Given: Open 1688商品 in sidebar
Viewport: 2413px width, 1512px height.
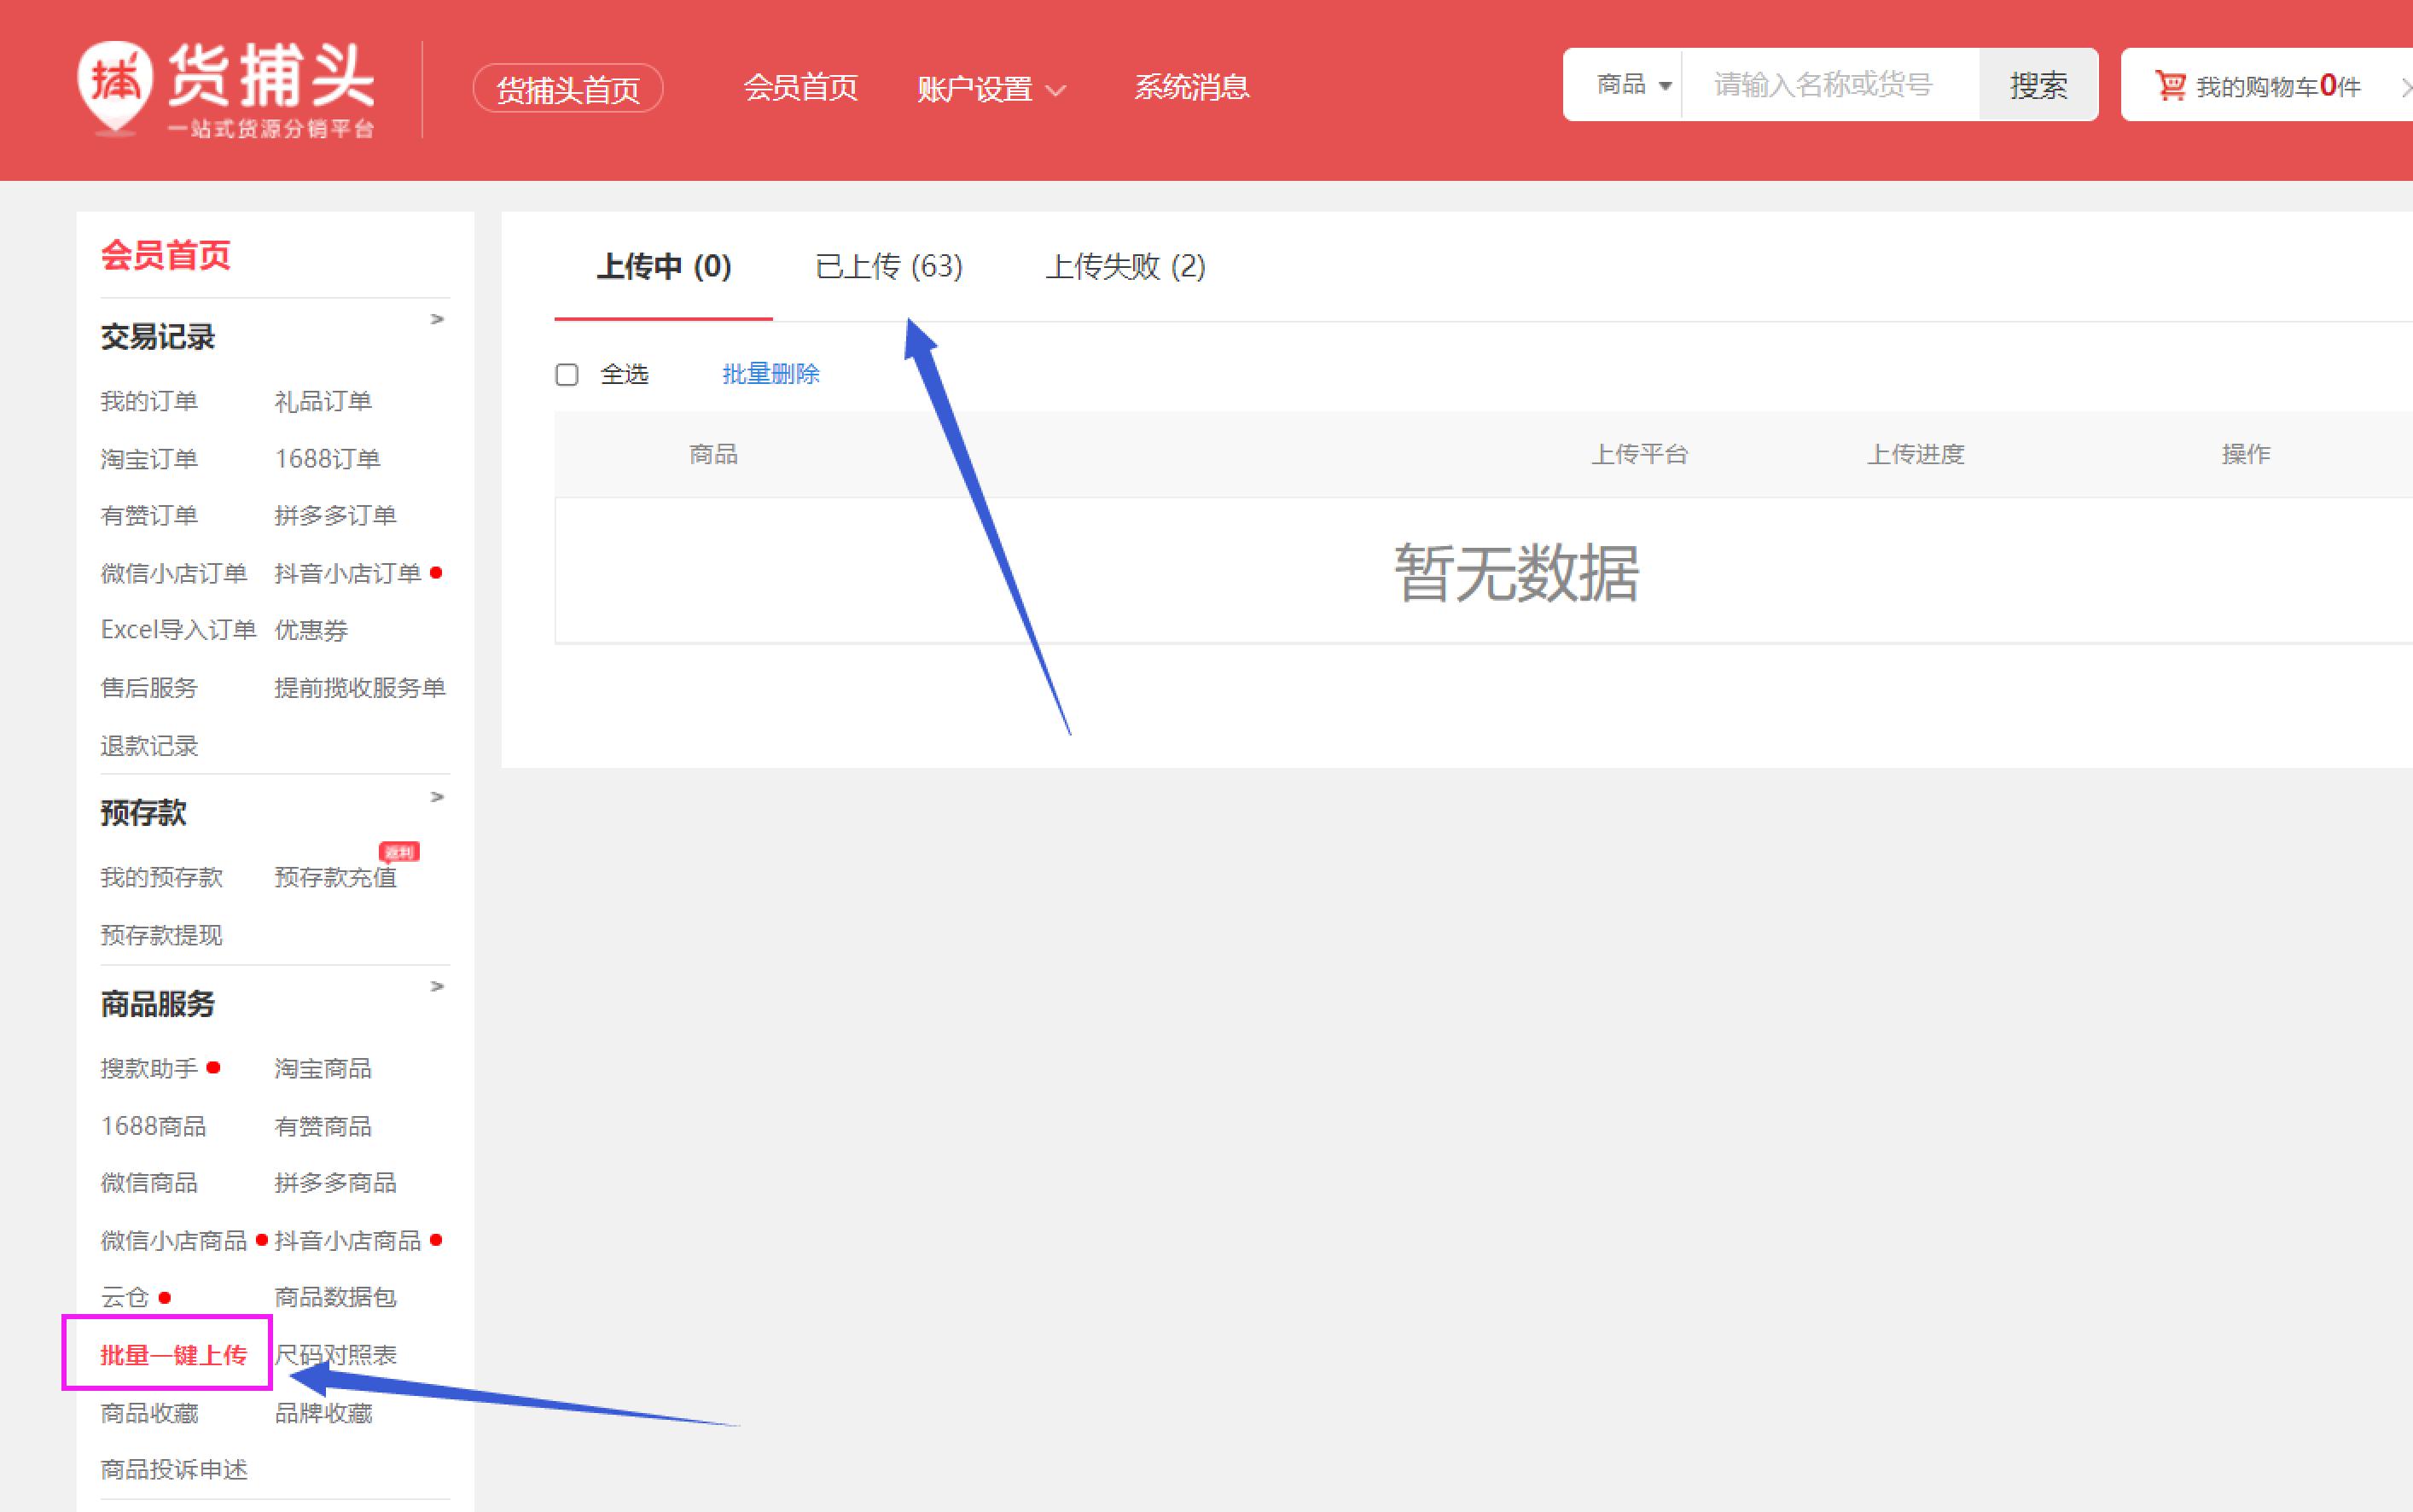Looking at the screenshot, I should click(153, 1126).
